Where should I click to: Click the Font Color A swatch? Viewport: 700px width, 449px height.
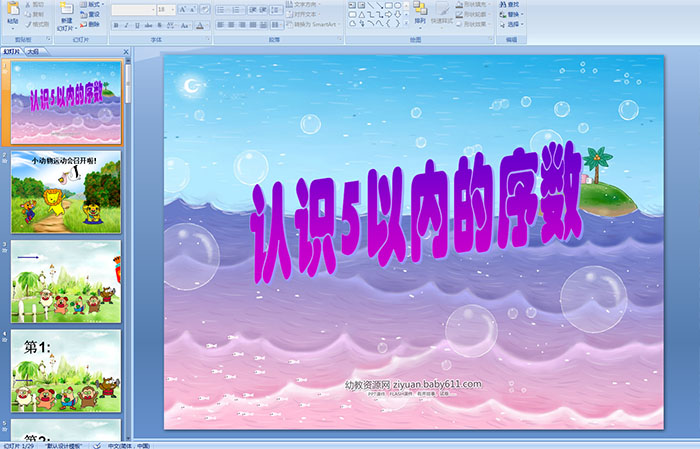(200, 26)
